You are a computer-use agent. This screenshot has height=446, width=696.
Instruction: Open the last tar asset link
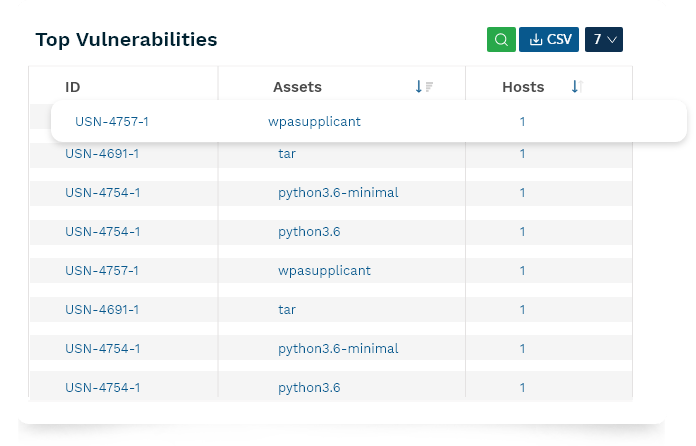(x=287, y=310)
